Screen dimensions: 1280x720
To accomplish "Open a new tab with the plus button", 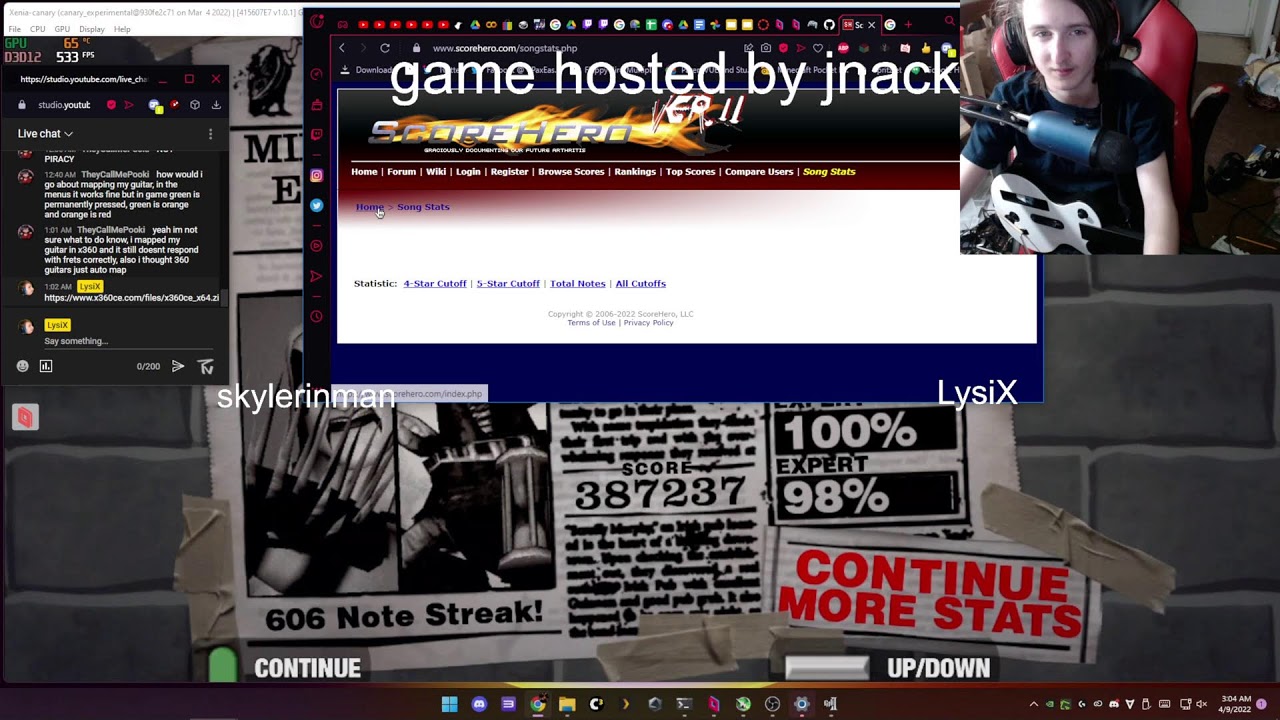I will 908,25.
